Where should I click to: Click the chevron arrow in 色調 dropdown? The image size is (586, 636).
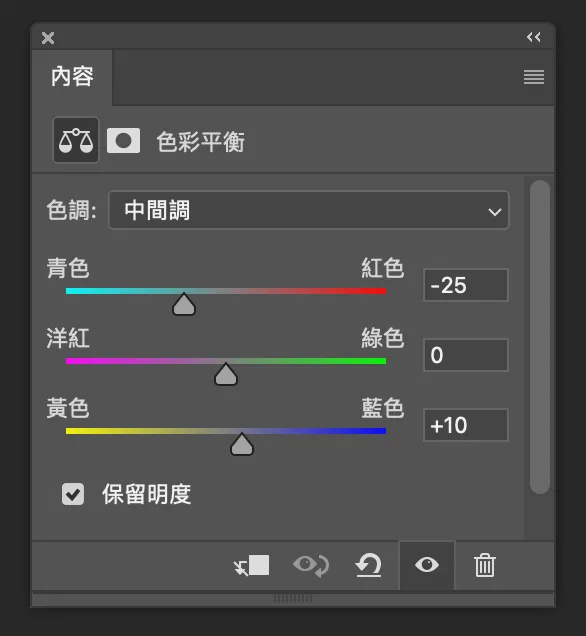click(495, 212)
